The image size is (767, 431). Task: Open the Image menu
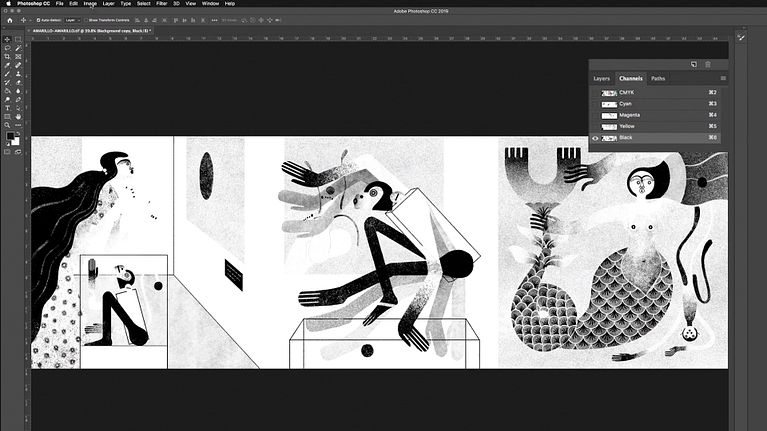click(x=90, y=4)
